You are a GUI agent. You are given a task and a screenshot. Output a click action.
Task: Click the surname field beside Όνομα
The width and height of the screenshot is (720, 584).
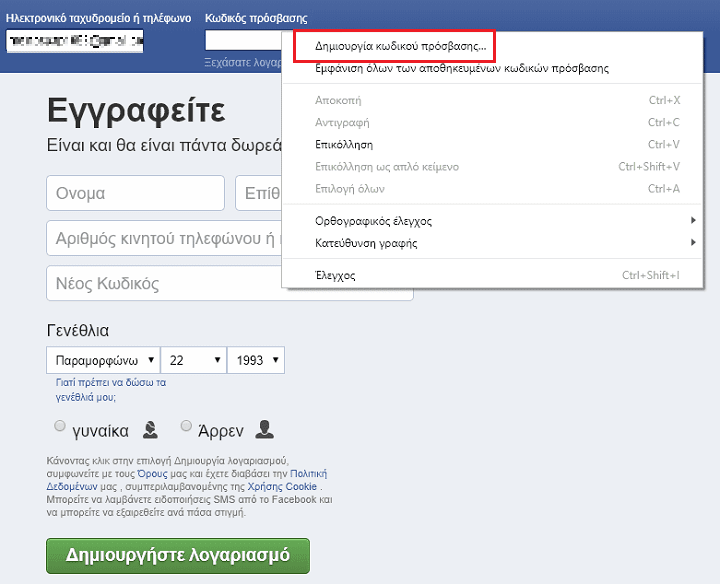259,193
